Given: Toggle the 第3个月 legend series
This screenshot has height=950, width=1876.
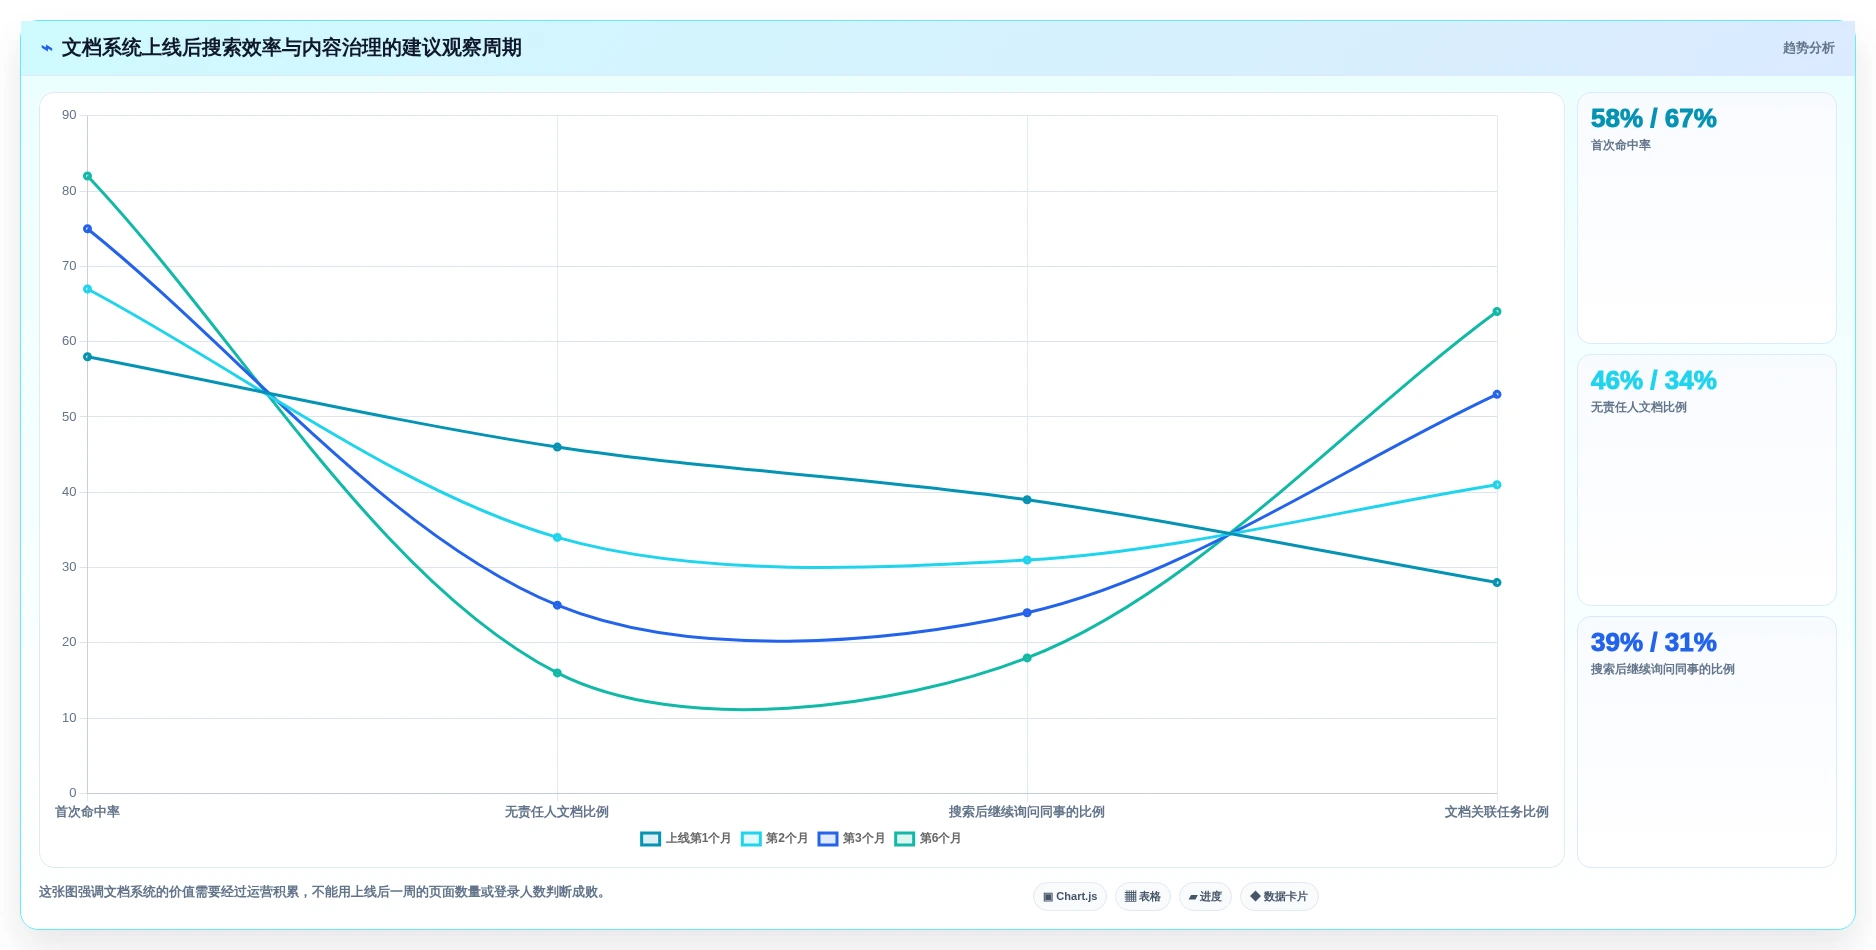Looking at the screenshot, I should tap(852, 839).
